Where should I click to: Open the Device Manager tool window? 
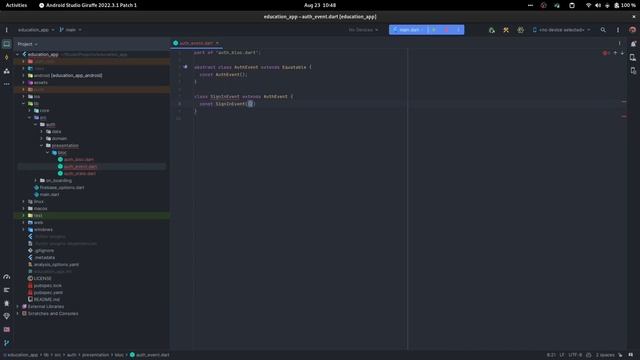633,58
